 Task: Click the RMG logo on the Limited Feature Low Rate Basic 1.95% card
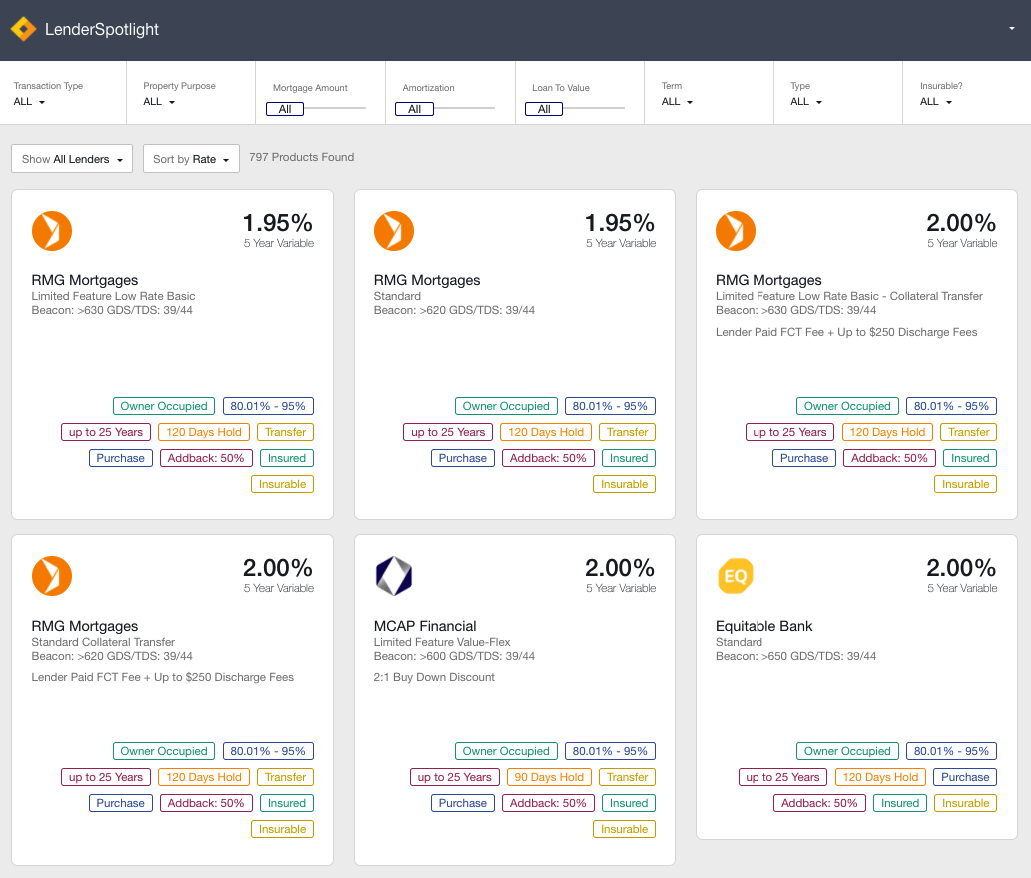click(x=51, y=231)
